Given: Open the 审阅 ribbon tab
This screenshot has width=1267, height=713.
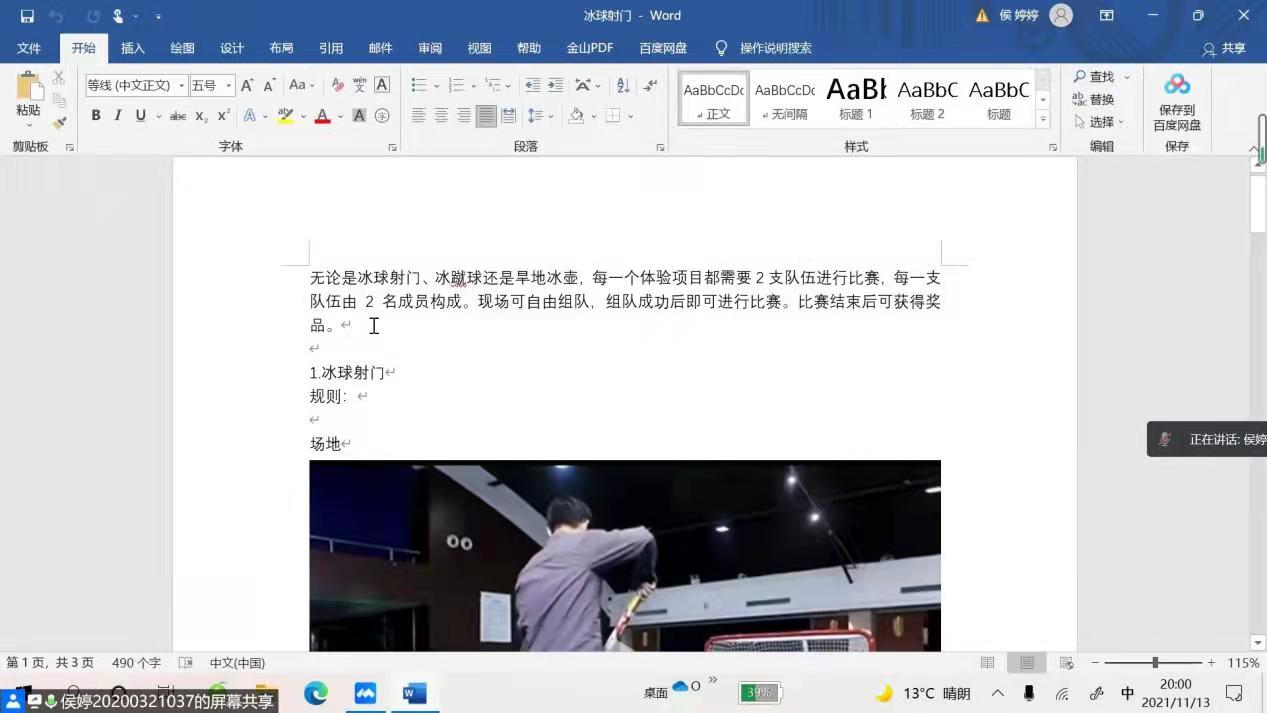Looking at the screenshot, I should click(x=430, y=48).
